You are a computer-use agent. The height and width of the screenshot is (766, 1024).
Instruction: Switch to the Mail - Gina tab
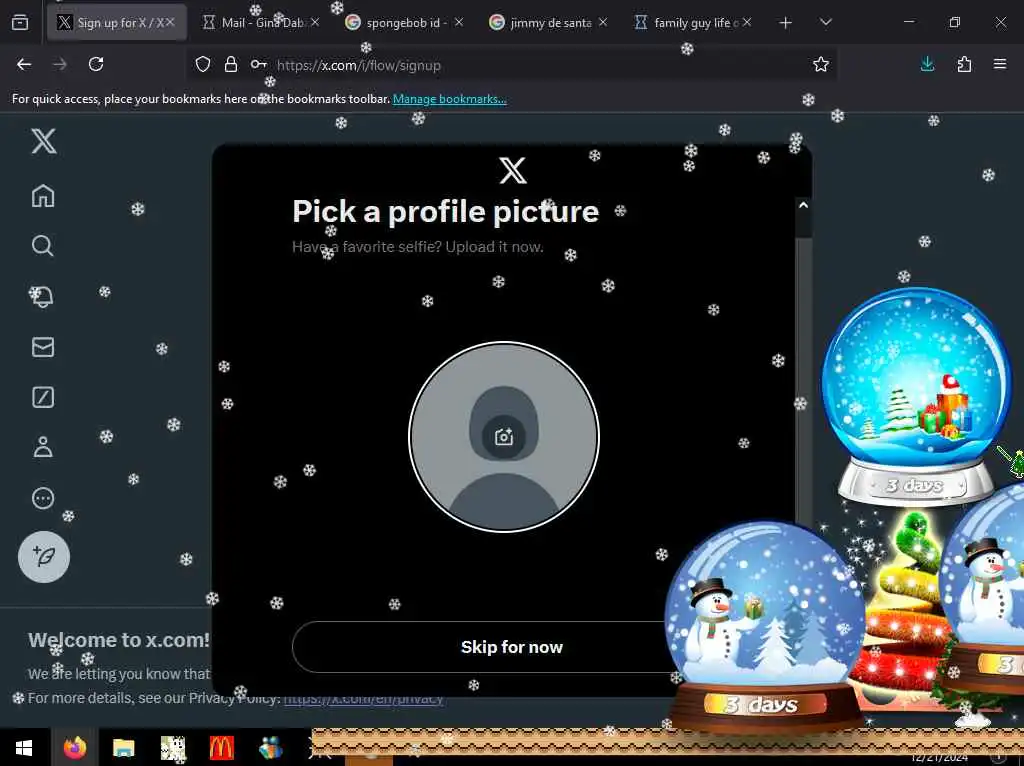click(x=261, y=23)
